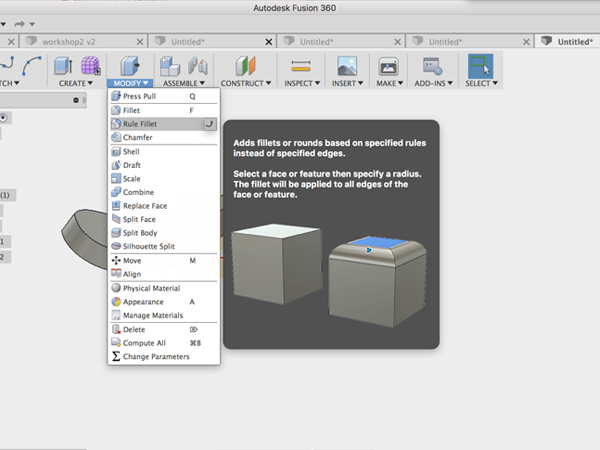Open the CONSTRUCT dropdown
Viewport: 600px width, 450px height.
[246, 83]
